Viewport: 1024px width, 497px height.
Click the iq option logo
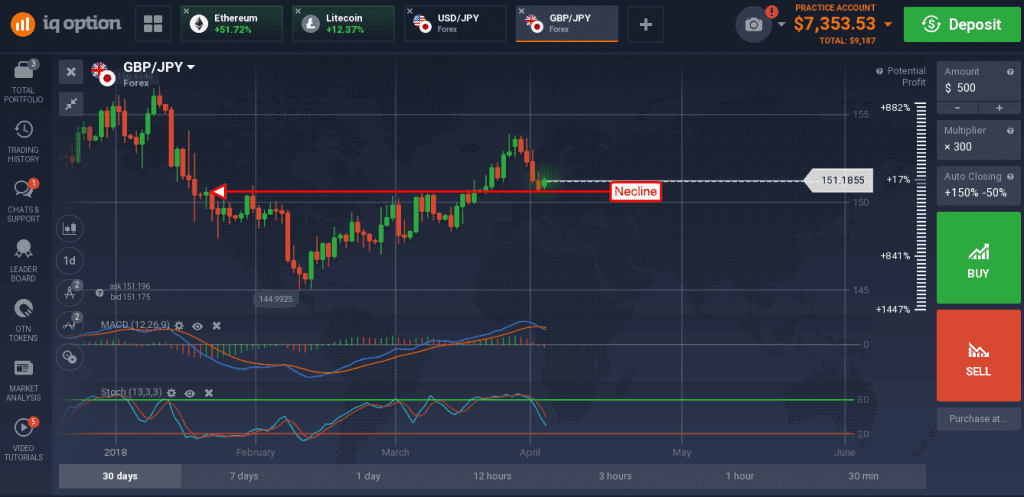pyautogui.click(x=66, y=24)
